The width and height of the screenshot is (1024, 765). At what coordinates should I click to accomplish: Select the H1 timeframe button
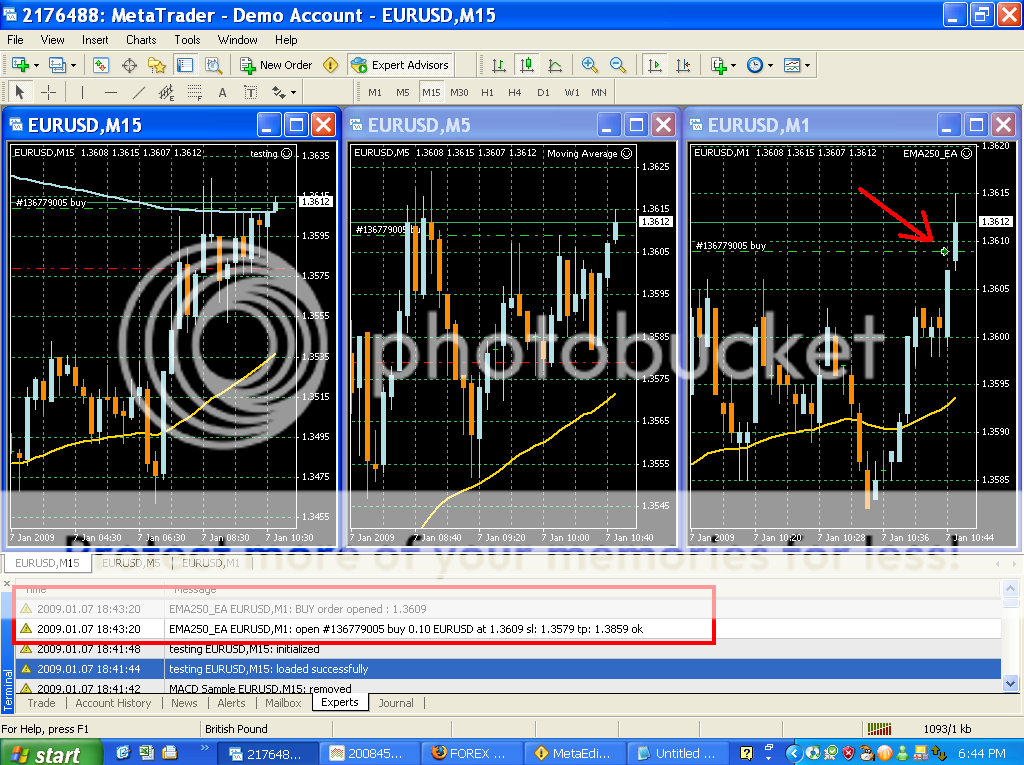click(x=487, y=92)
